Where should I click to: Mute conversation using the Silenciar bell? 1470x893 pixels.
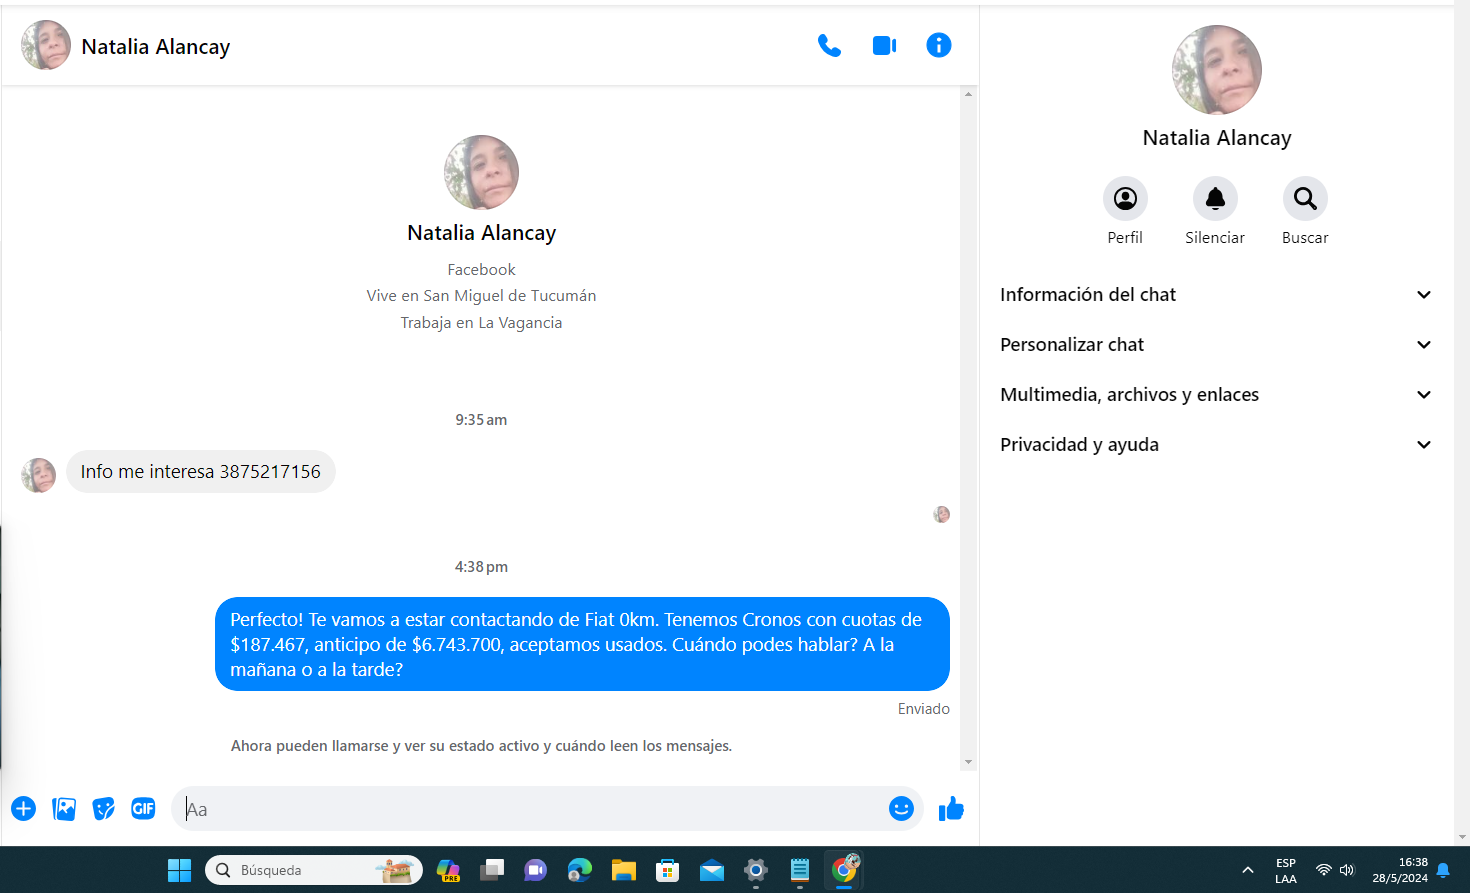1215,199
